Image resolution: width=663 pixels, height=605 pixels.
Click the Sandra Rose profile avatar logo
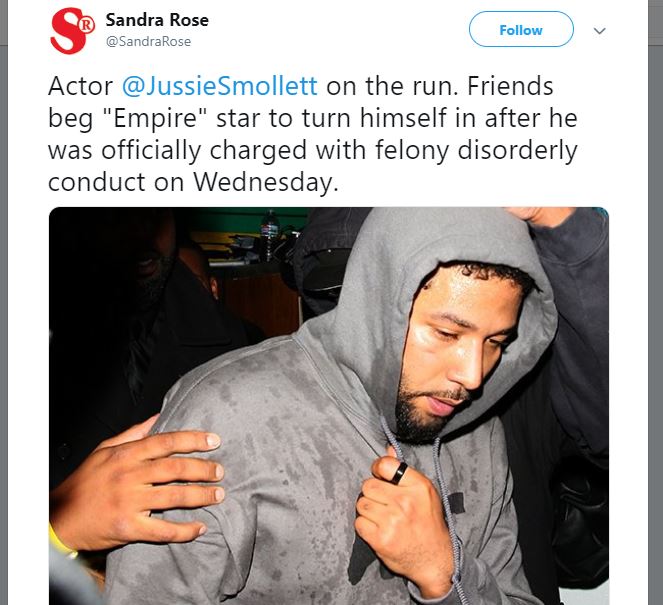coord(72,30)
